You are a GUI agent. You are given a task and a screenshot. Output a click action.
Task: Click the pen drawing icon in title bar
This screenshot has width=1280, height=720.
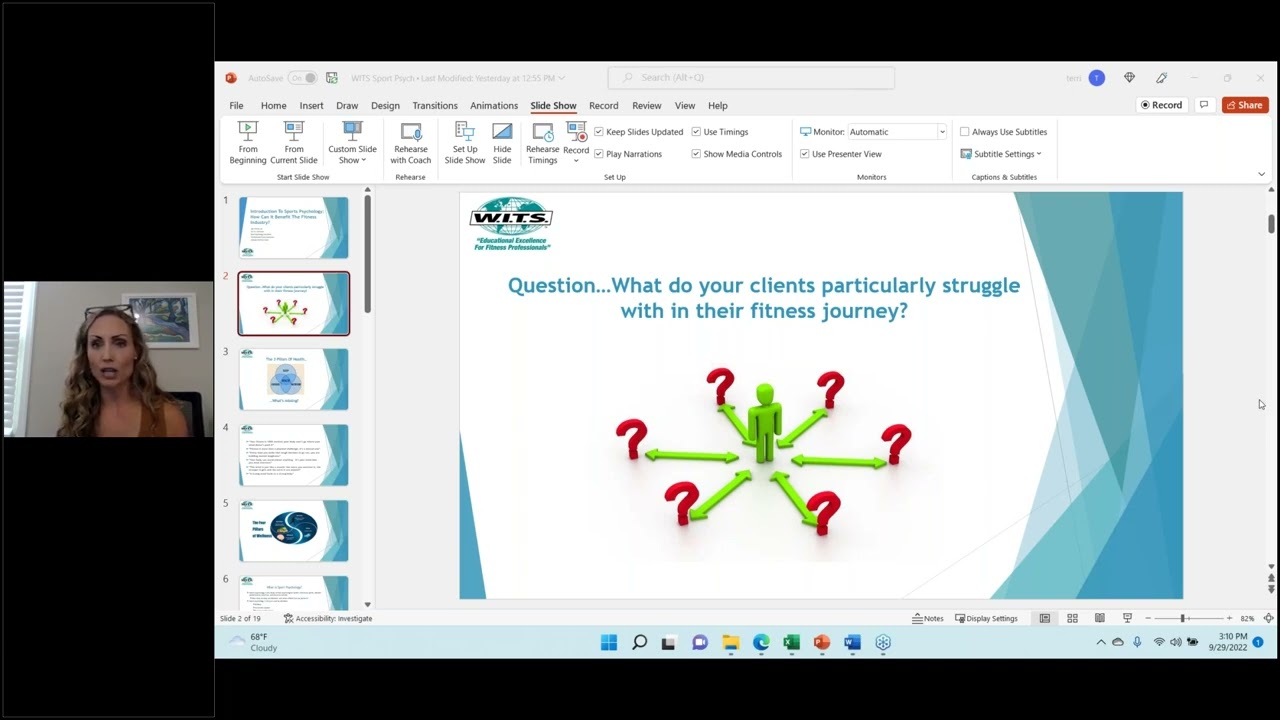pyautogui.click(x=1161, y=78)
